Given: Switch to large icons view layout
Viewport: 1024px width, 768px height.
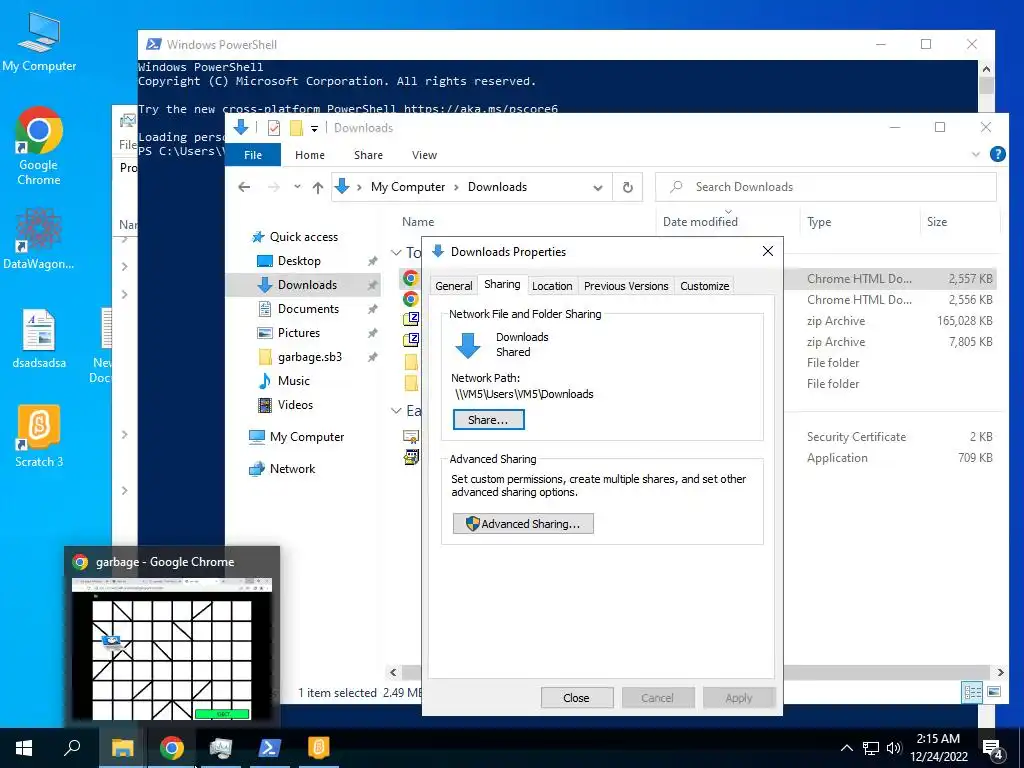Looking at the screenshot, I should pyautogui.click(x=994, y=692).
